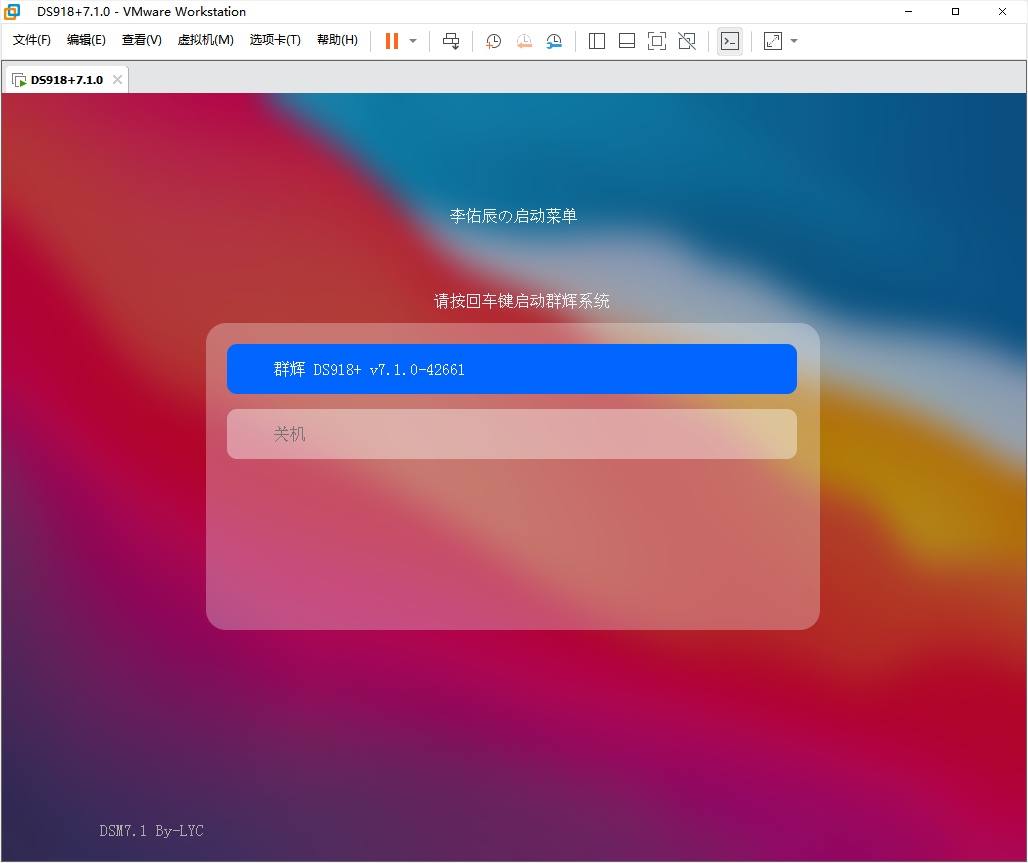
Task: Take a snapshot using the clock-plus icon
Action: [493, 41]
